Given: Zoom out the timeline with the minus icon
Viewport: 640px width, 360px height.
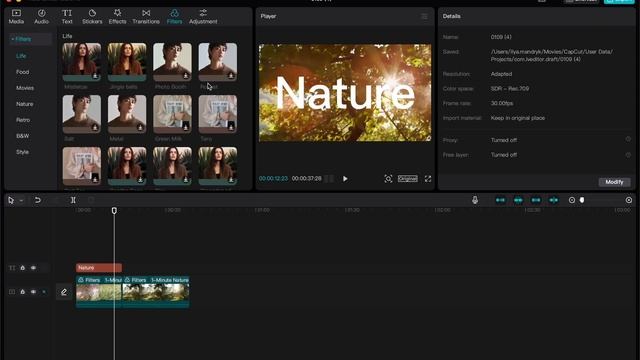Looking at the screenshot, I should coord(572,200).
